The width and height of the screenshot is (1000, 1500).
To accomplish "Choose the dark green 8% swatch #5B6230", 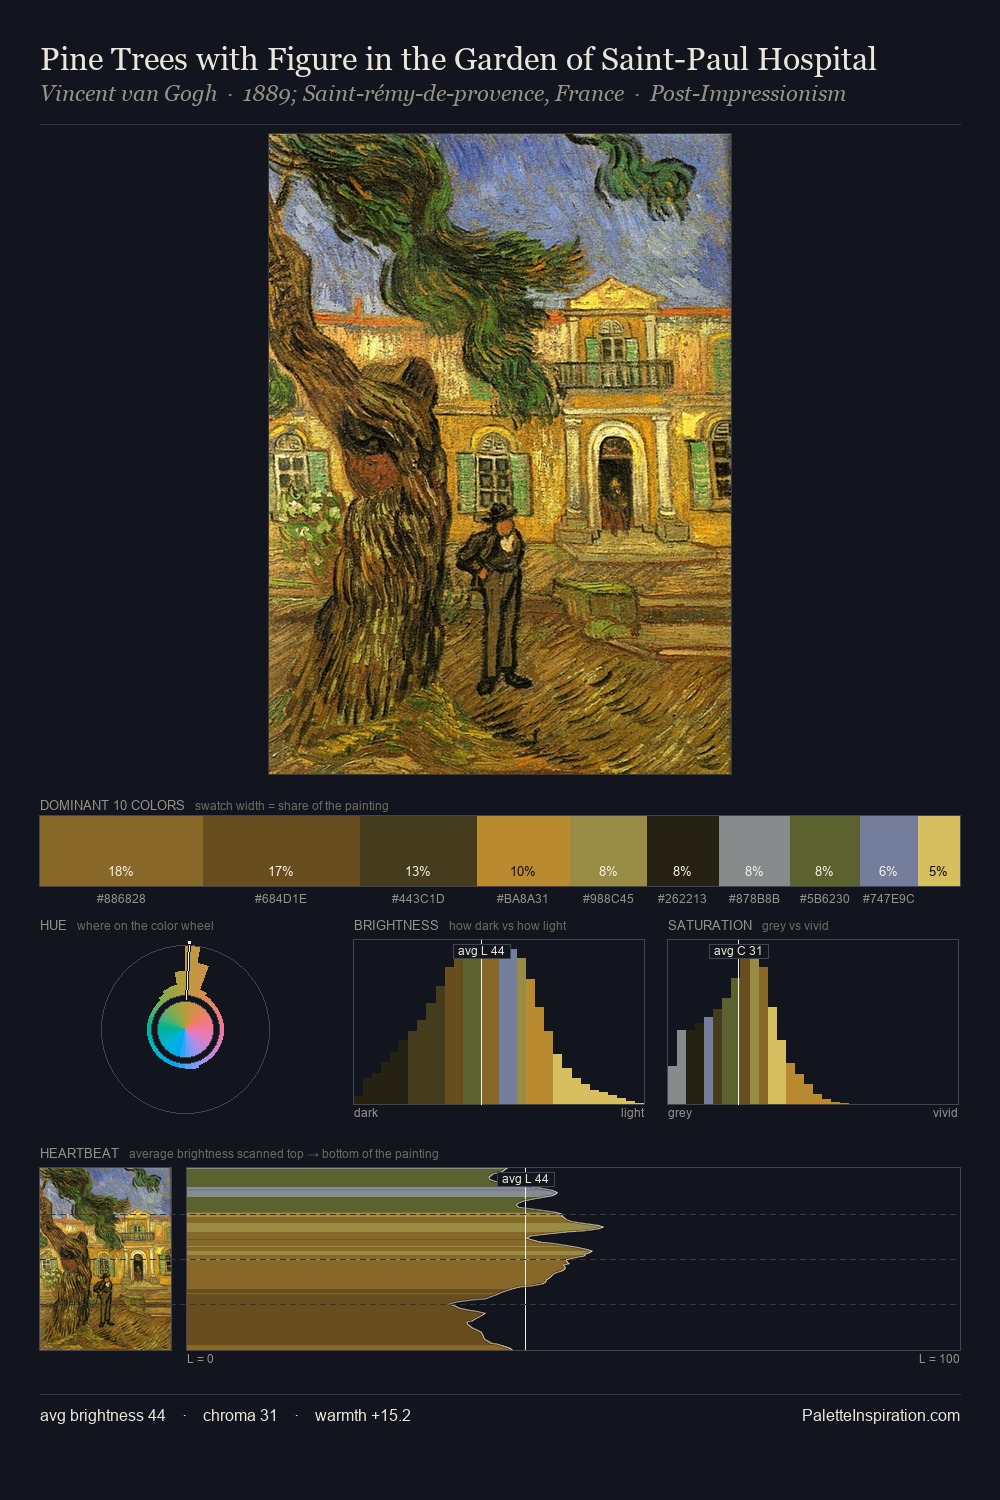I will (825, 851).
